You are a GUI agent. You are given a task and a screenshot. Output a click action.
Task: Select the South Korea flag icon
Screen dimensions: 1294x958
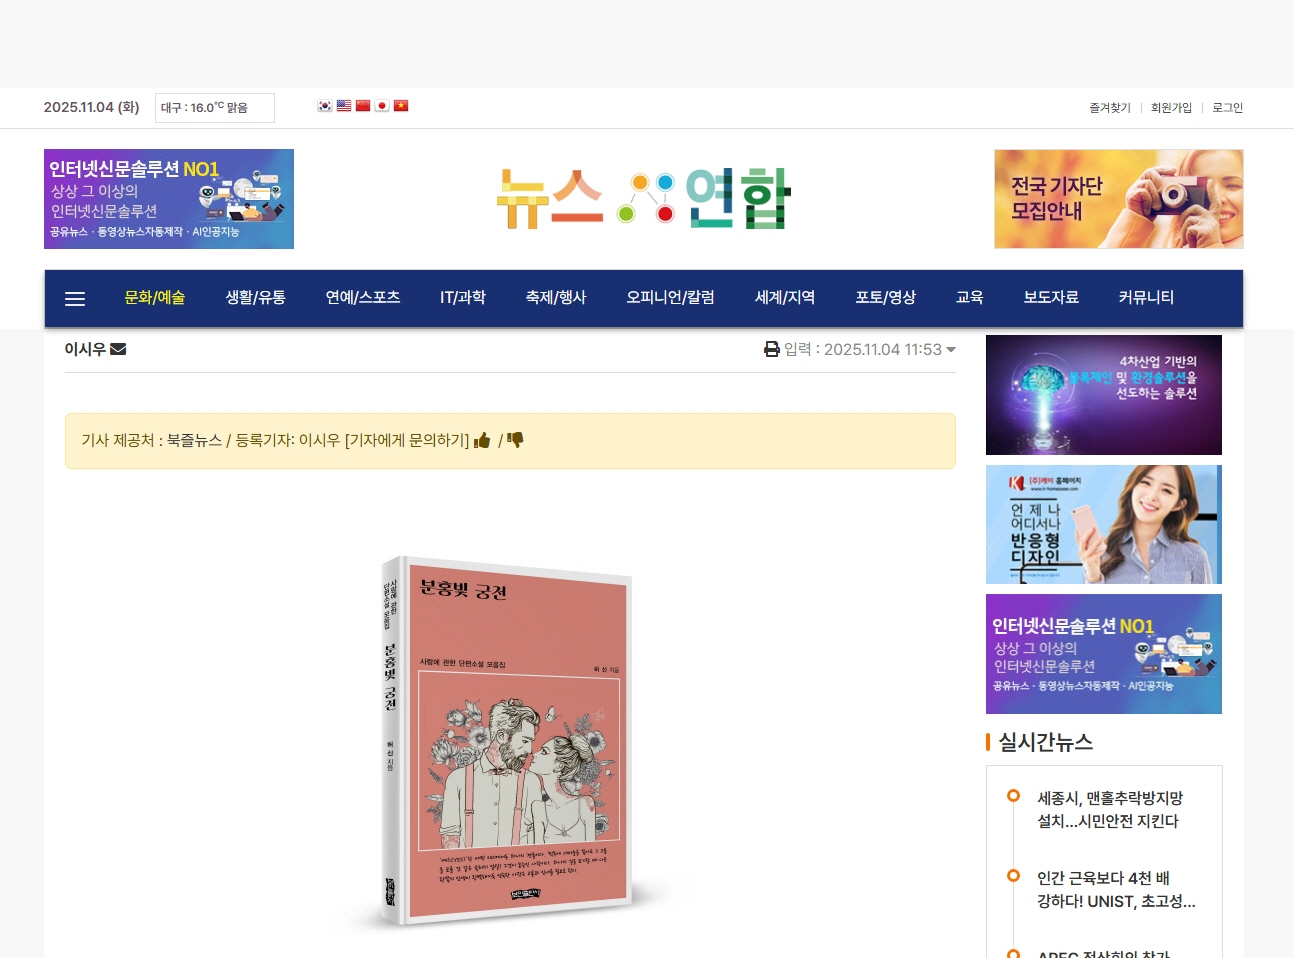[x=325, y=106]
